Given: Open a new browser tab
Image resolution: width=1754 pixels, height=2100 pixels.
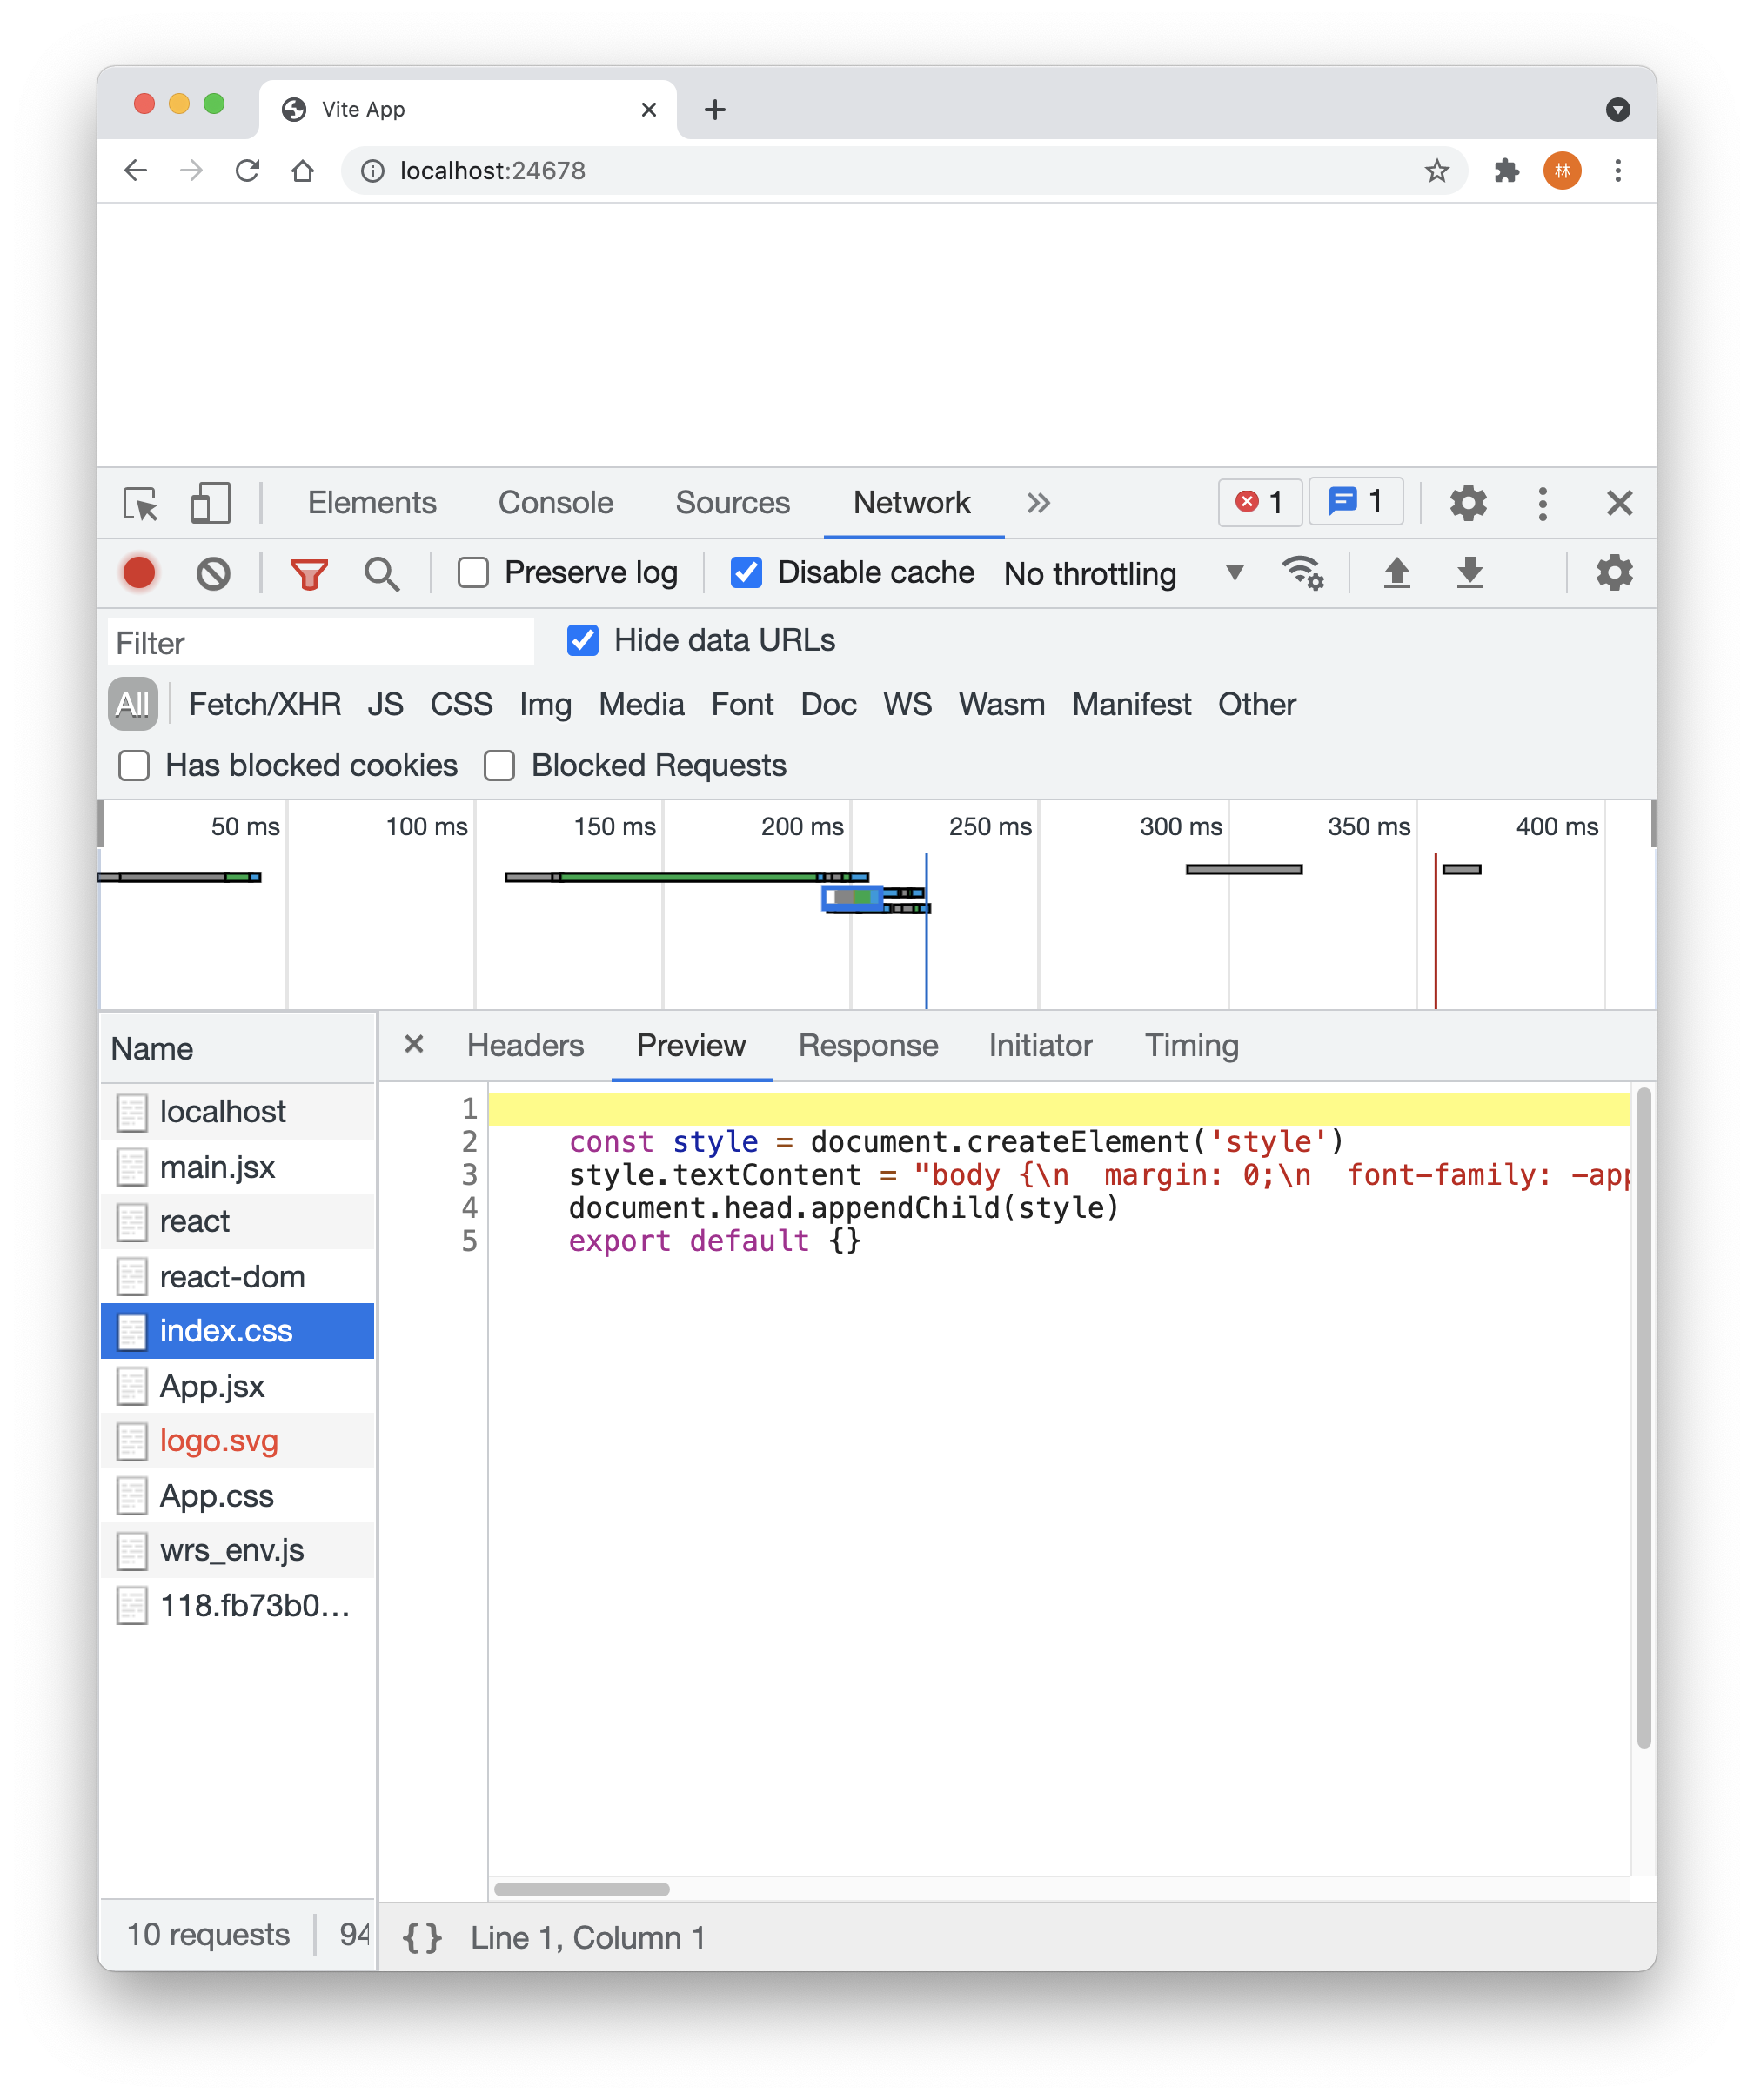Looking at the screenshot, I should (715, 109).
